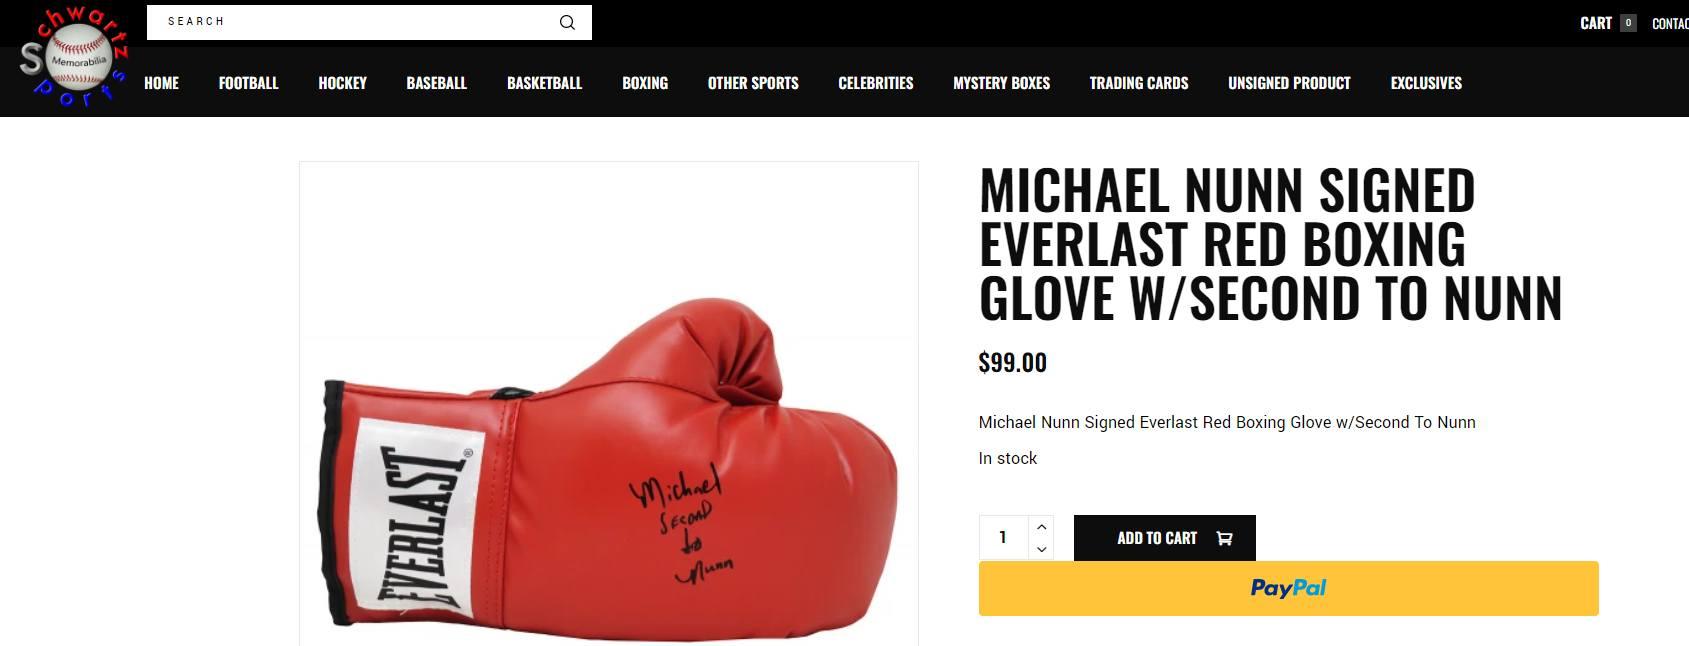Click the search magnifier icon
The image size is (1689, 646).
(567, 22)
